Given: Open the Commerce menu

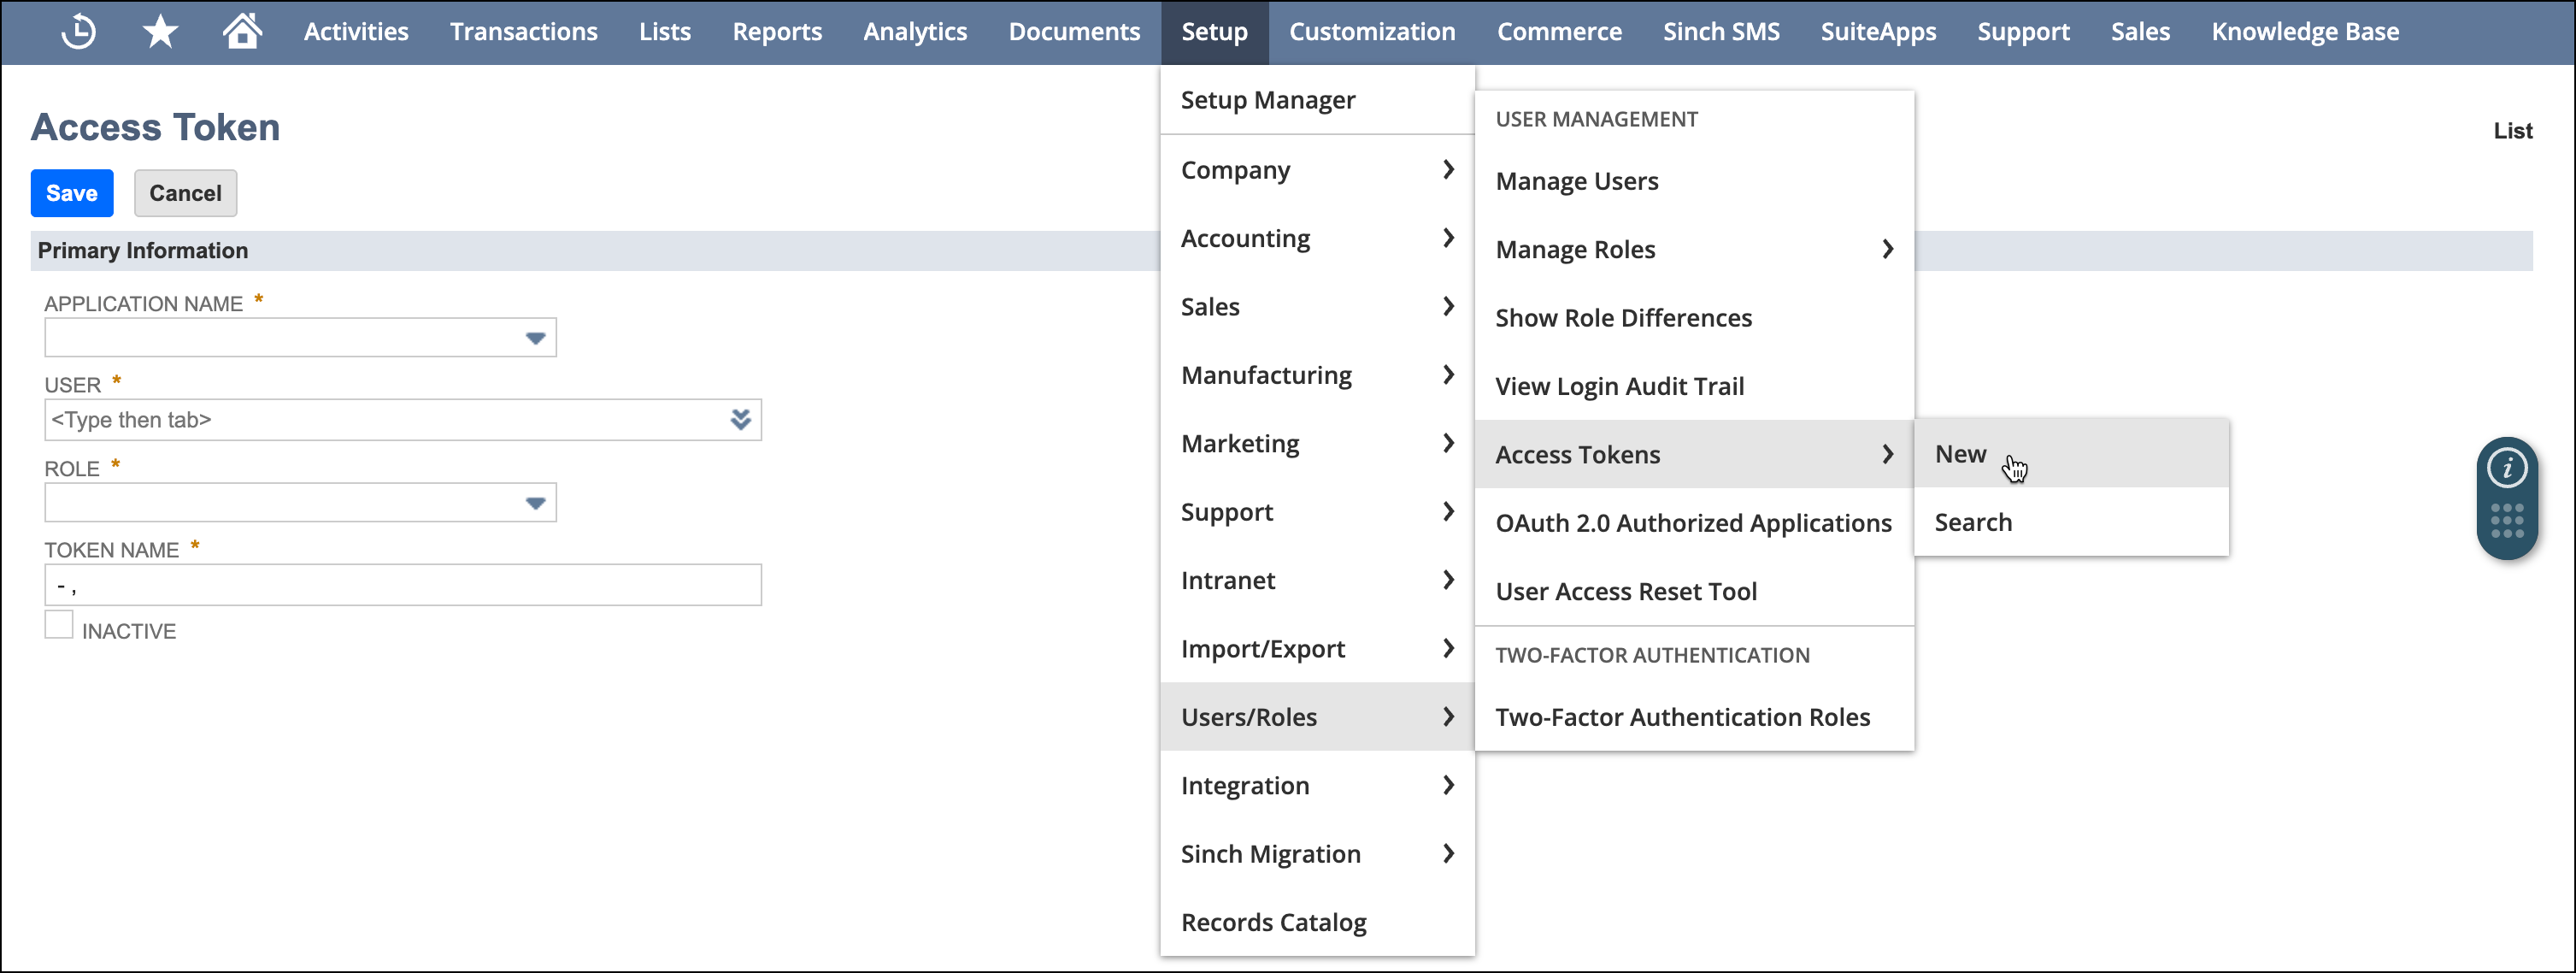Looking at the screenshot, I should point(1559,32).
